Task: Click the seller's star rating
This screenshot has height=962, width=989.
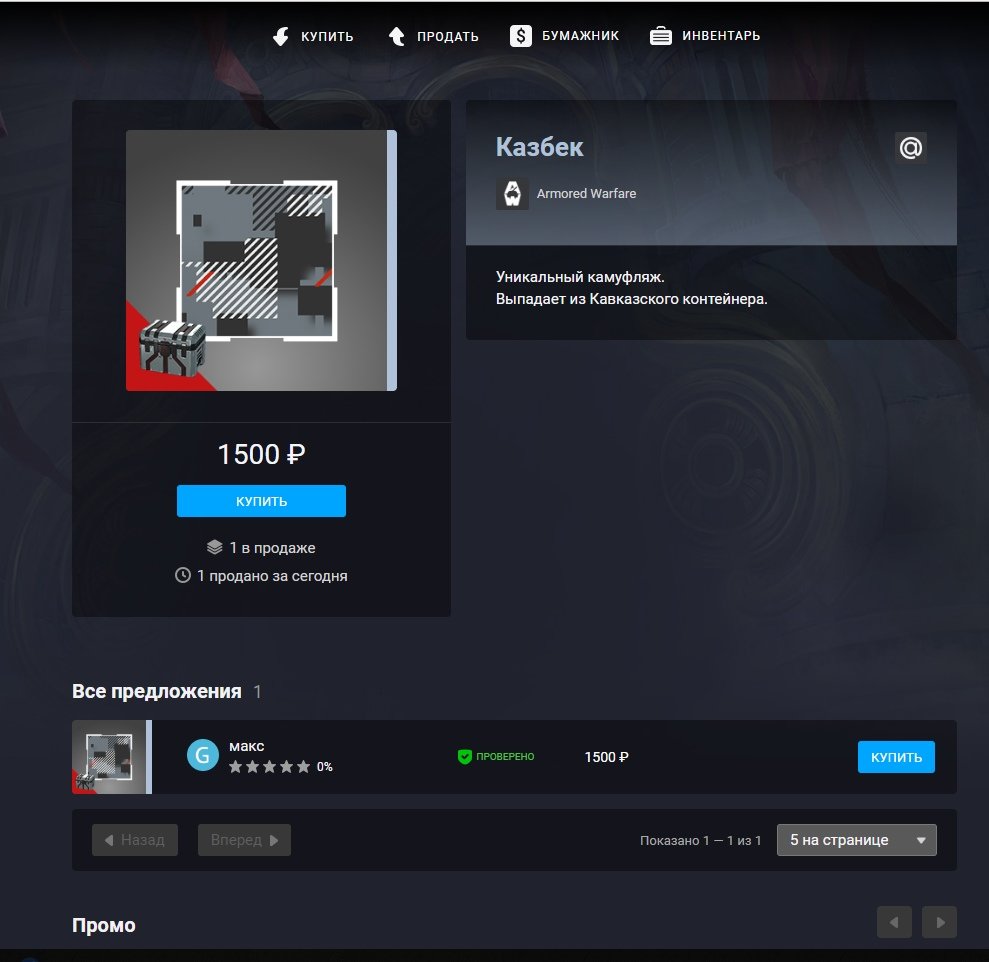Action: [x=269, y=766]
